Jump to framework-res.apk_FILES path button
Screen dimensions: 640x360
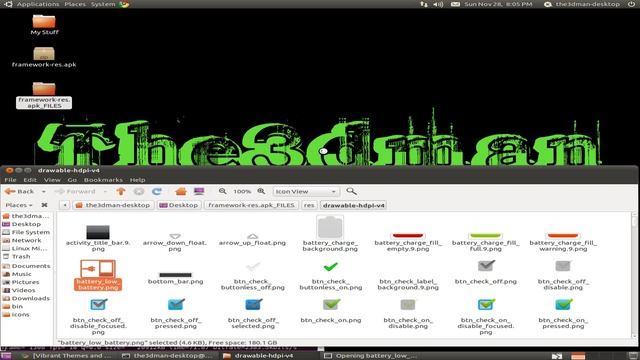coord(251,205)
